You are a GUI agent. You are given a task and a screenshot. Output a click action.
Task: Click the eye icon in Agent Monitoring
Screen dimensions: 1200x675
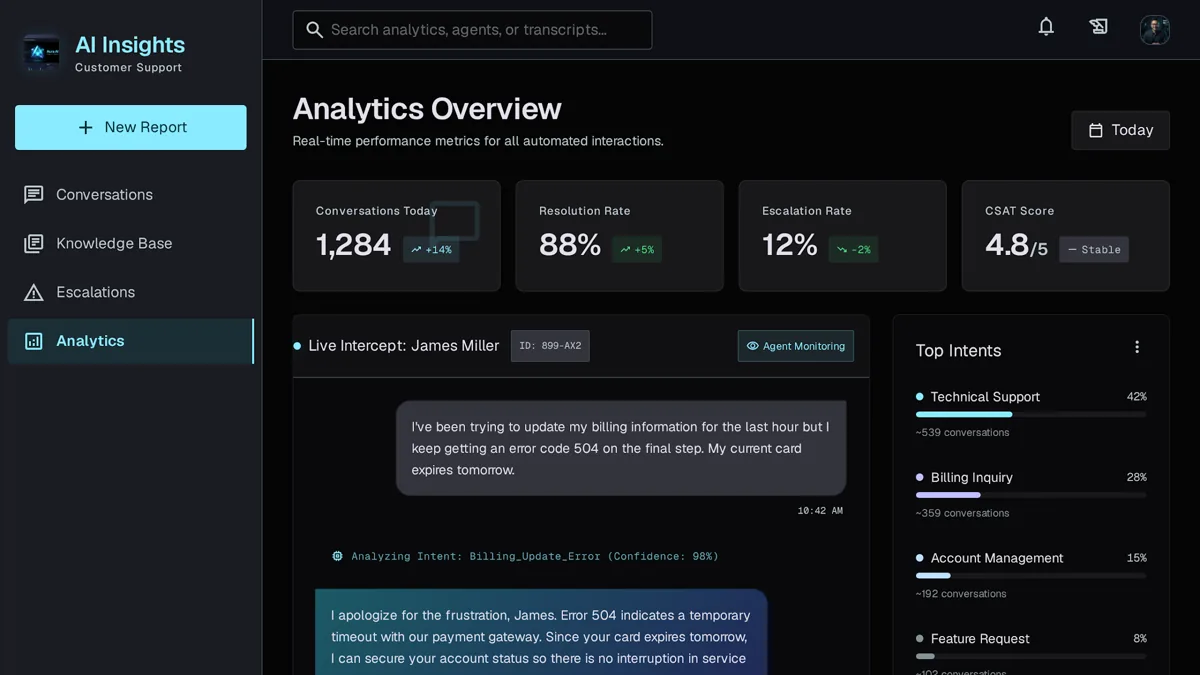tap(753, 346)
